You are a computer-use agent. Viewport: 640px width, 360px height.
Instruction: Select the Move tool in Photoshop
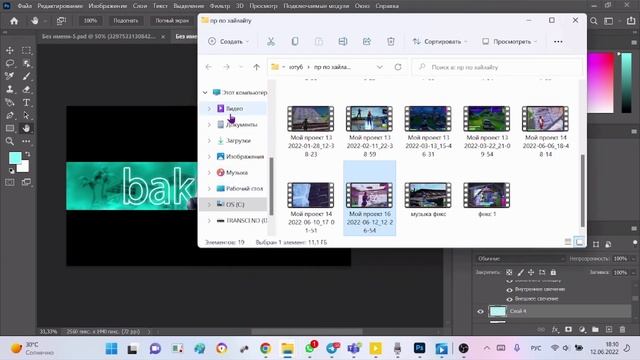(x=9, y=50)
